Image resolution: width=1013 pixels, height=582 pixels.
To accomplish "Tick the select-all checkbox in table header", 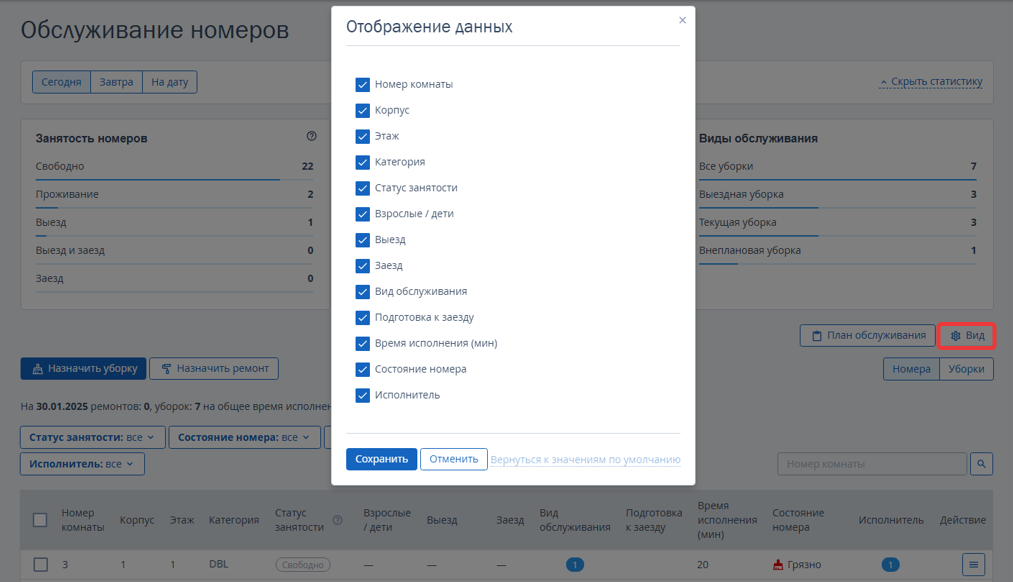I will coord(40,520).
